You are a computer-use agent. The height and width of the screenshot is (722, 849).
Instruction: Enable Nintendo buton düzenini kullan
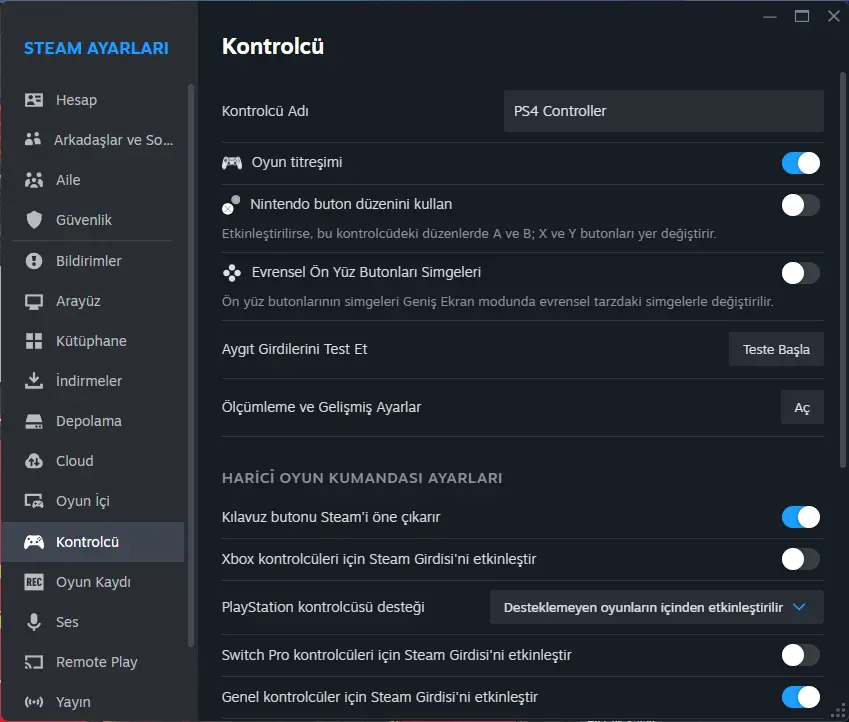pos(800,205)
